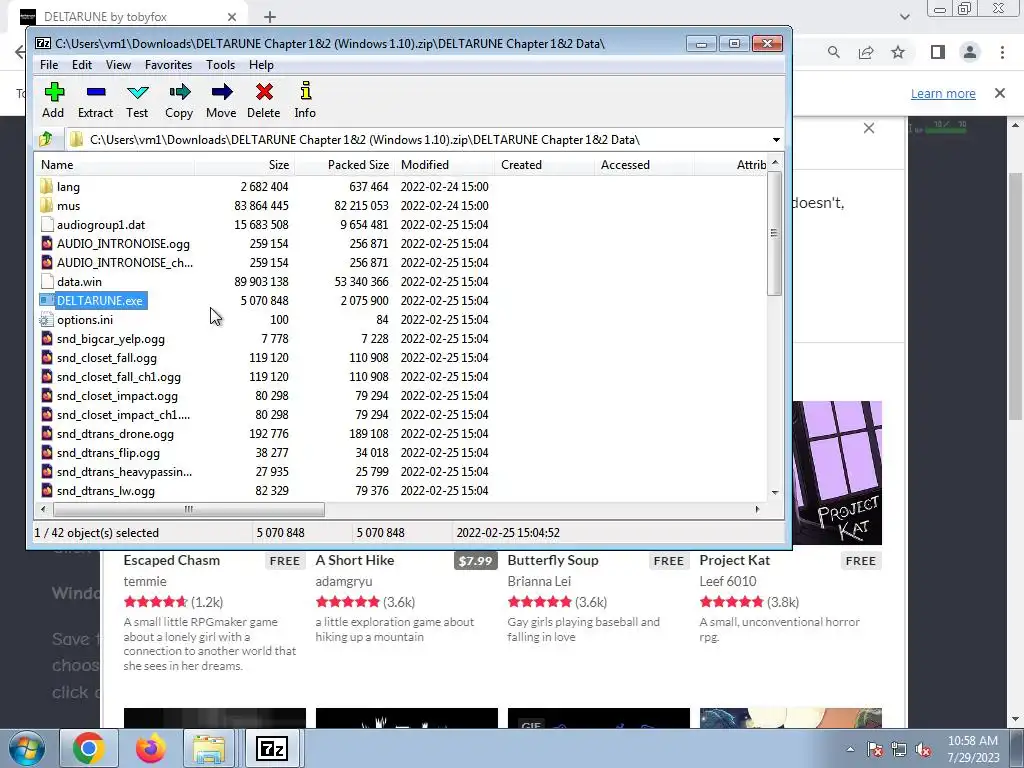The width and height of the screenshot is (1024, 768).
Task: Click the 7-Zip address path field
Action: [x=418, y=140]
